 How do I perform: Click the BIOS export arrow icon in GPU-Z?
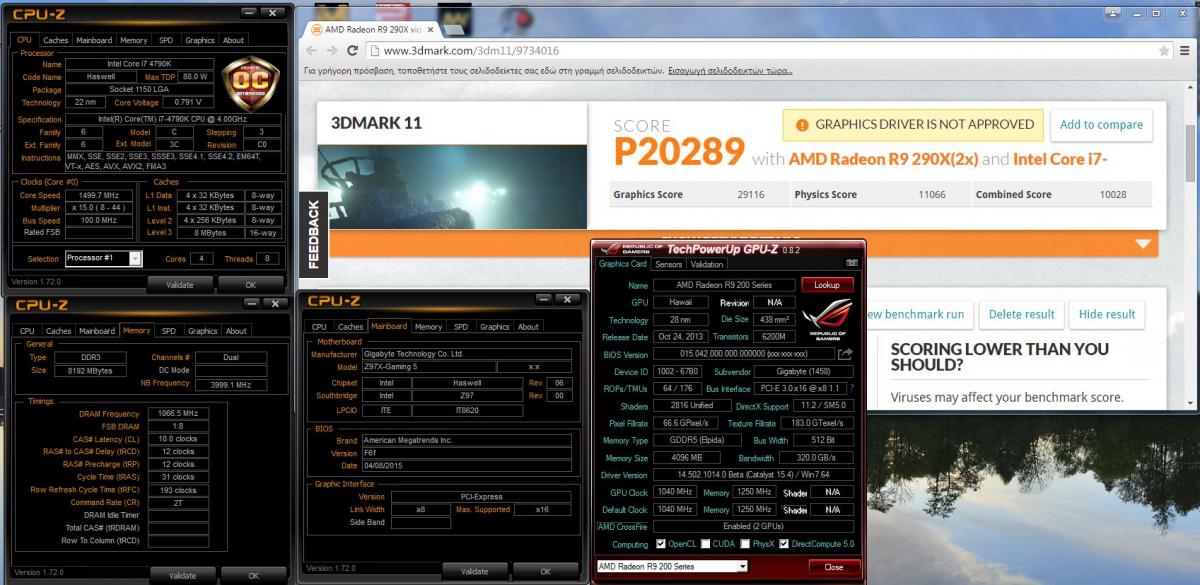[x=845, y=354]
